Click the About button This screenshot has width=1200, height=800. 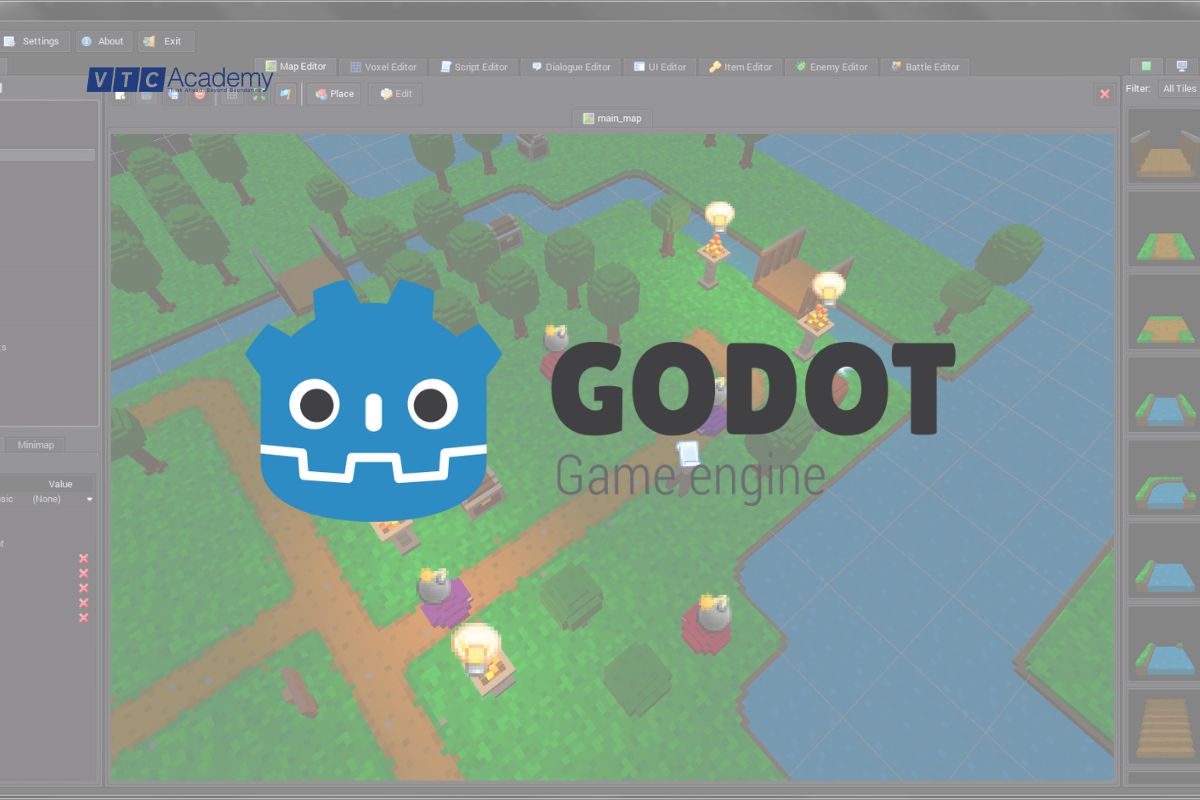click(103, 41)
